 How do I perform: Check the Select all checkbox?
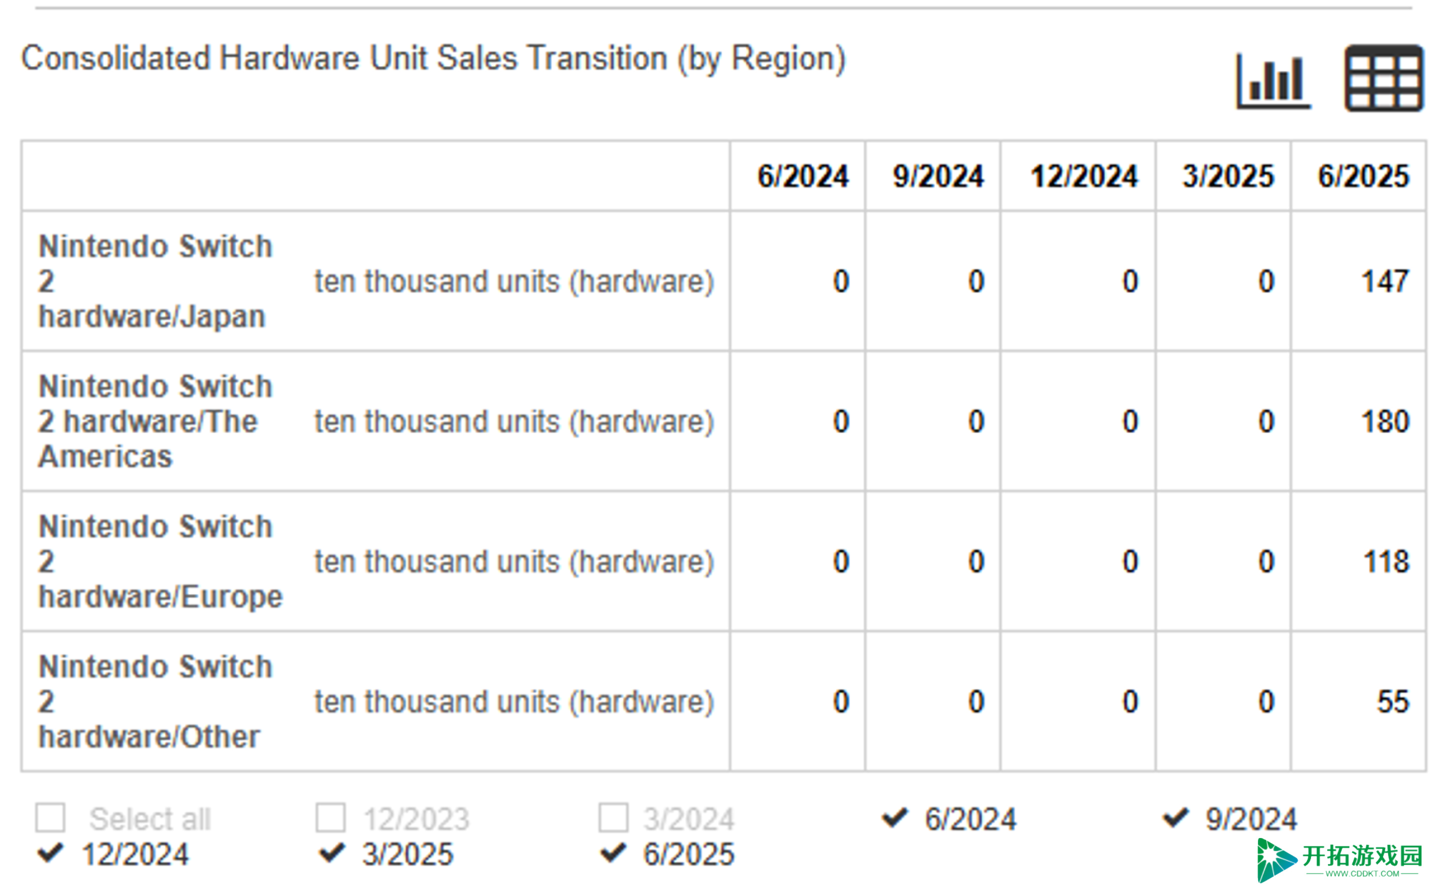click(x=50, y=818)
